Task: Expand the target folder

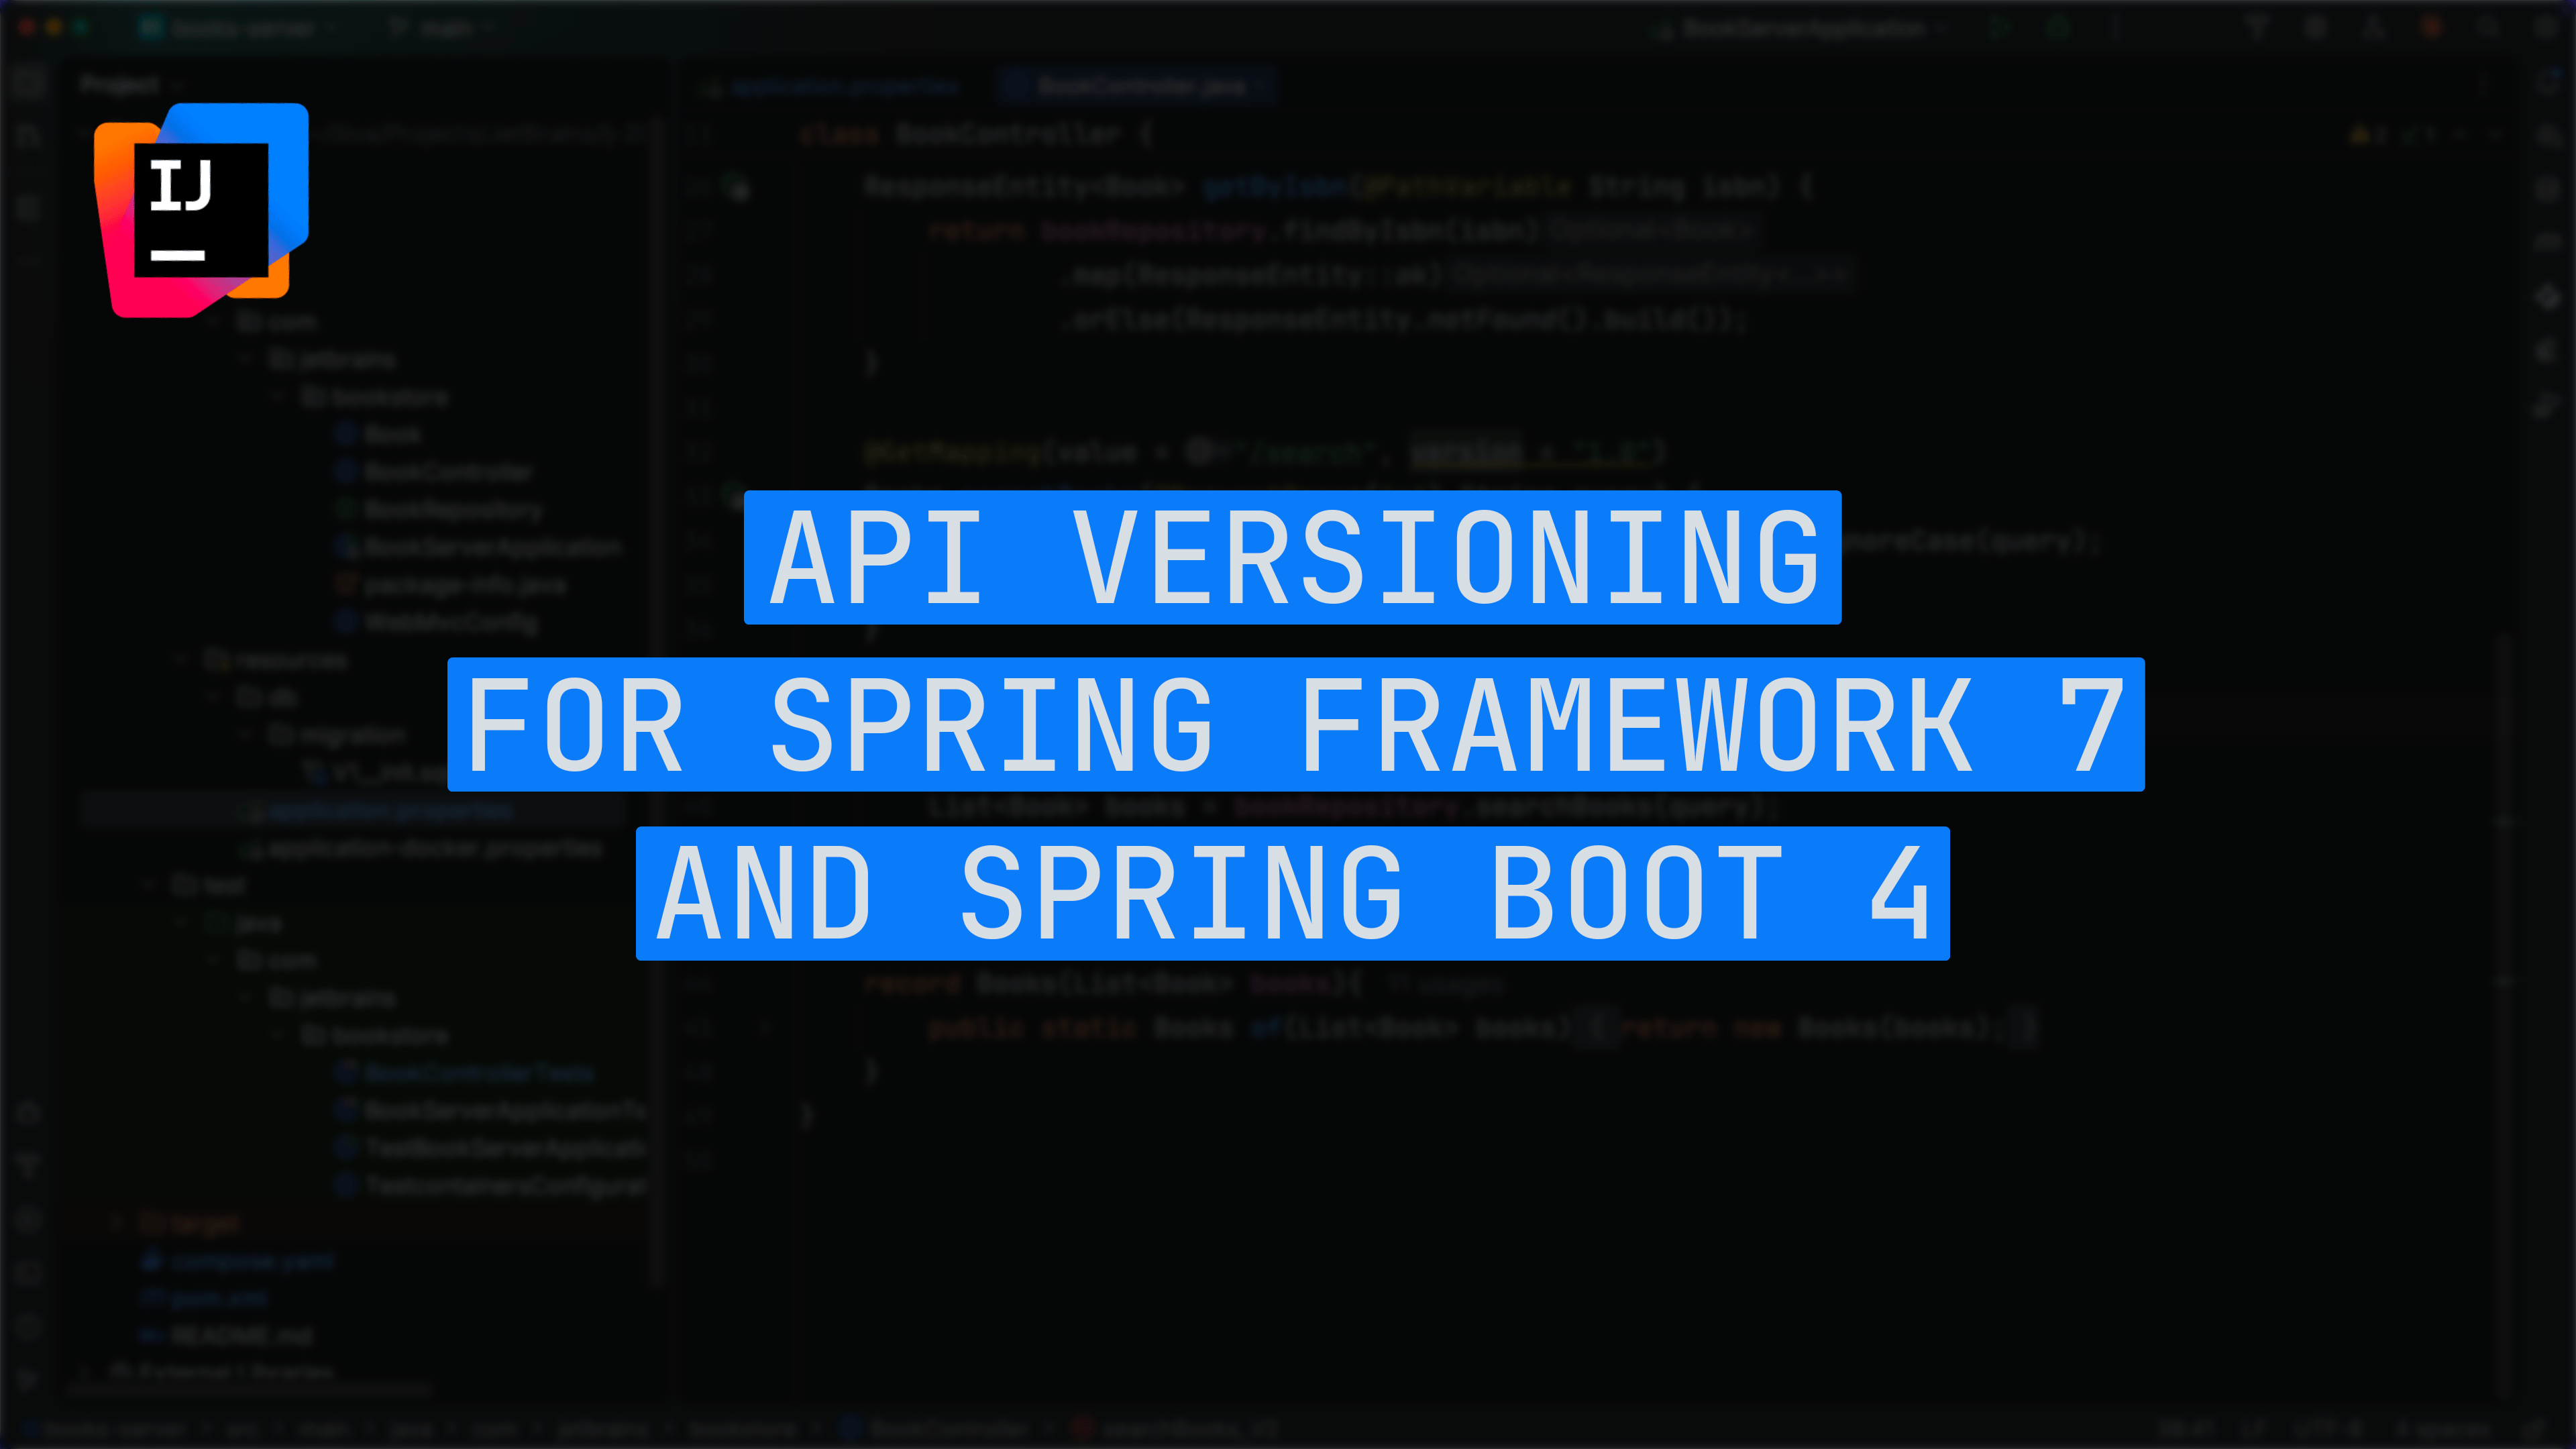Action: [x=117, y=1222]
